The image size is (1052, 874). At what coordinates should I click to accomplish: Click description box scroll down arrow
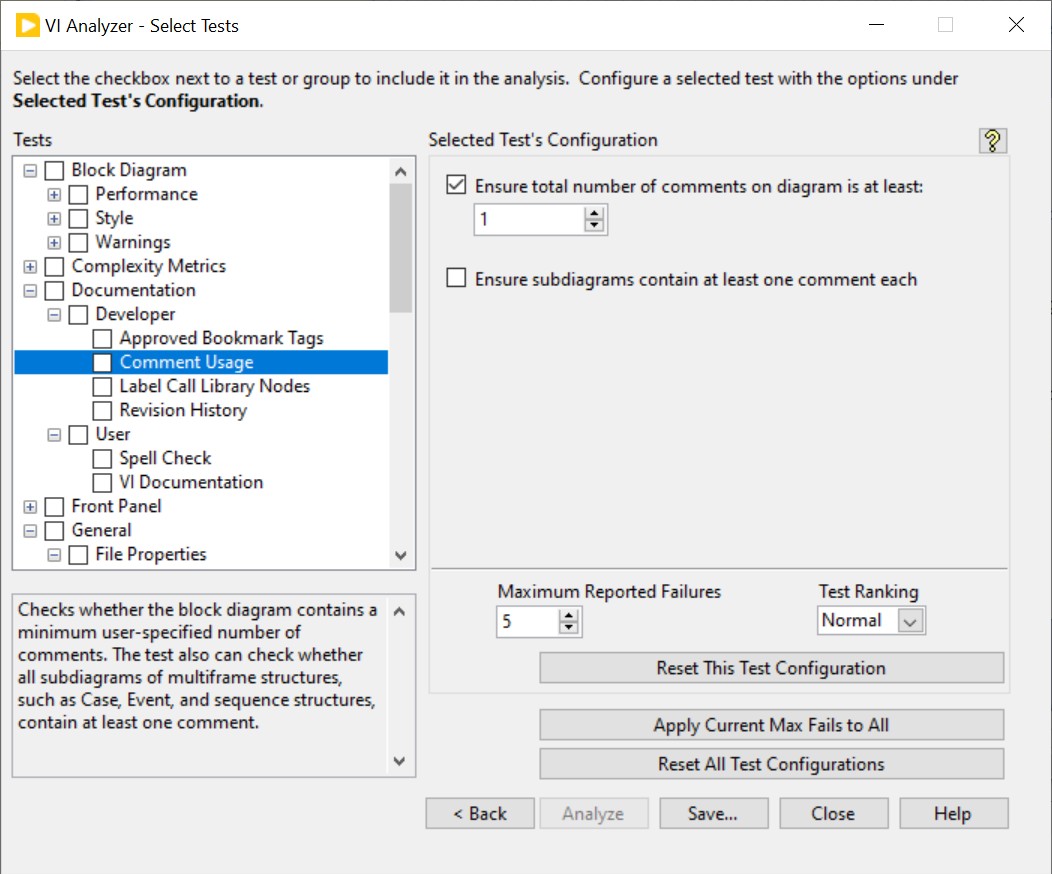(399, 761)
